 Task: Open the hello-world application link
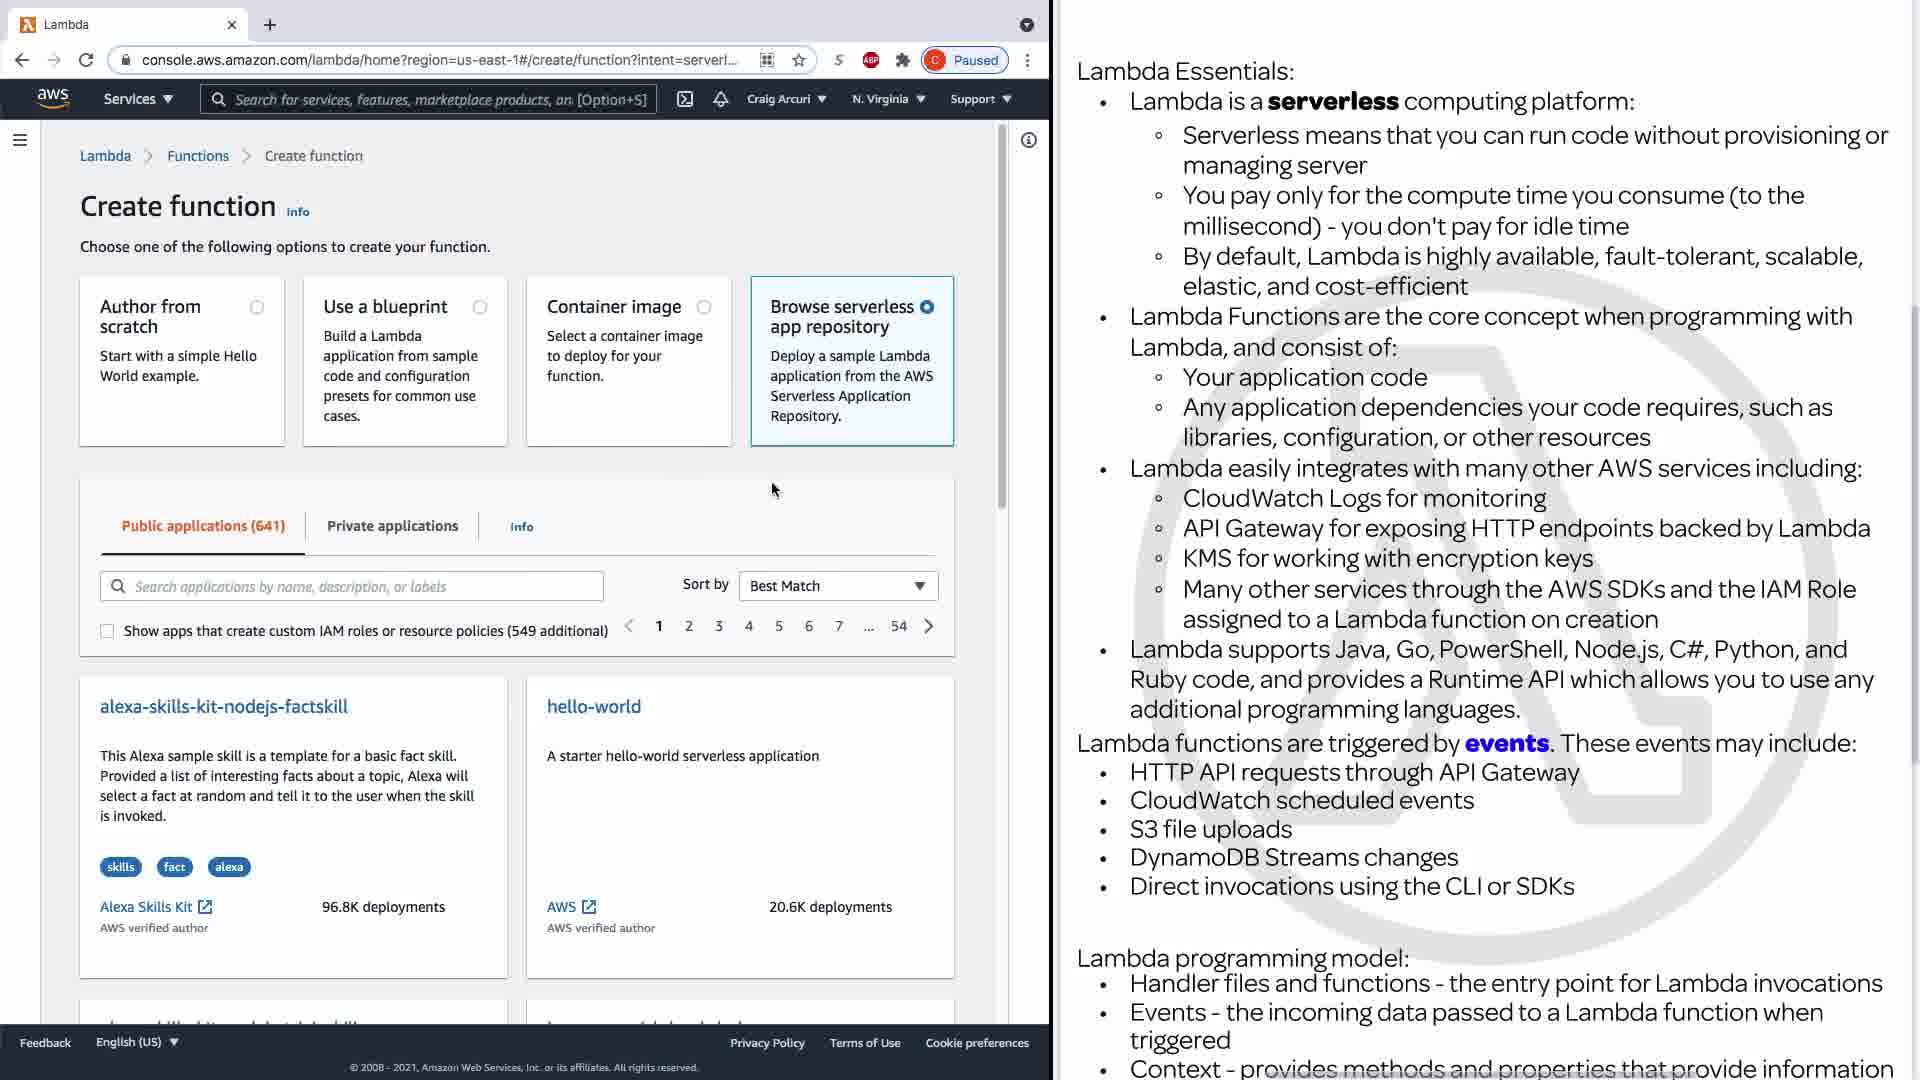pyautogui.click(x=594, y=706)
